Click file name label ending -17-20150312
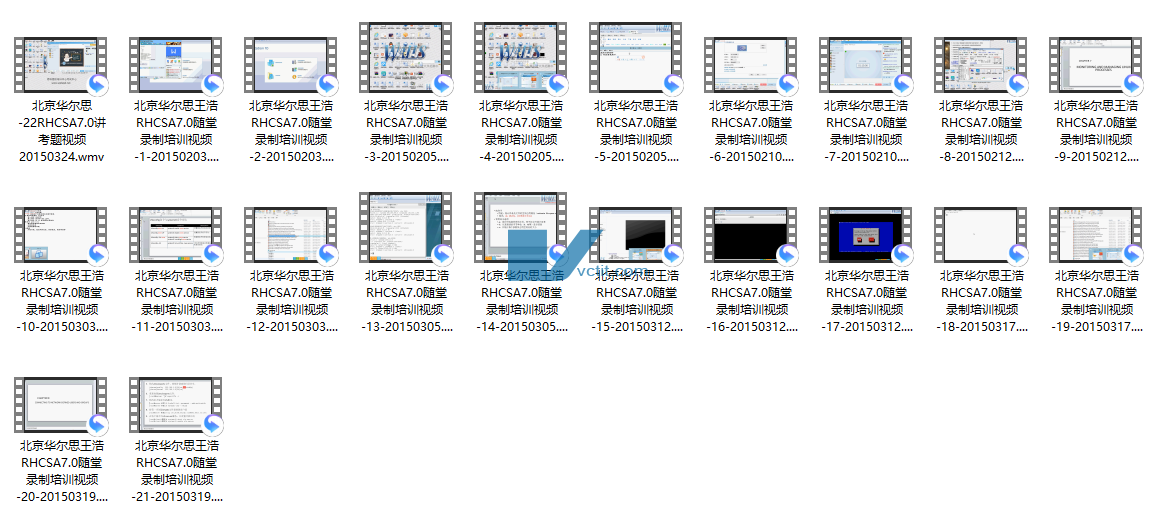 pyautogui.click(x=866, y=301)
